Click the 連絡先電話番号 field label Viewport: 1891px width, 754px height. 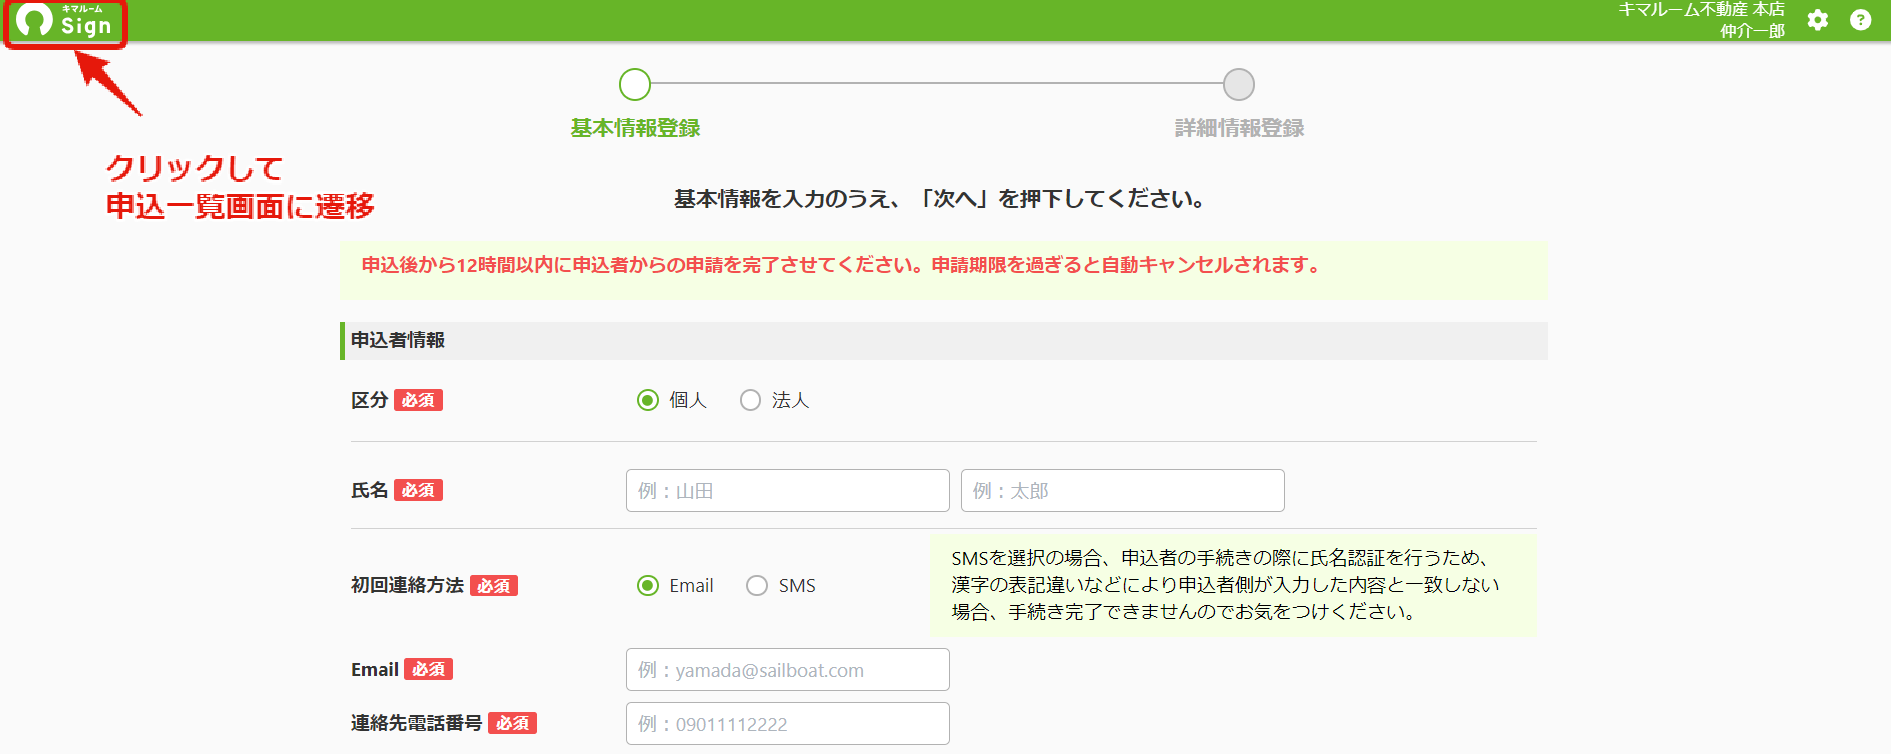click(416, 723)
